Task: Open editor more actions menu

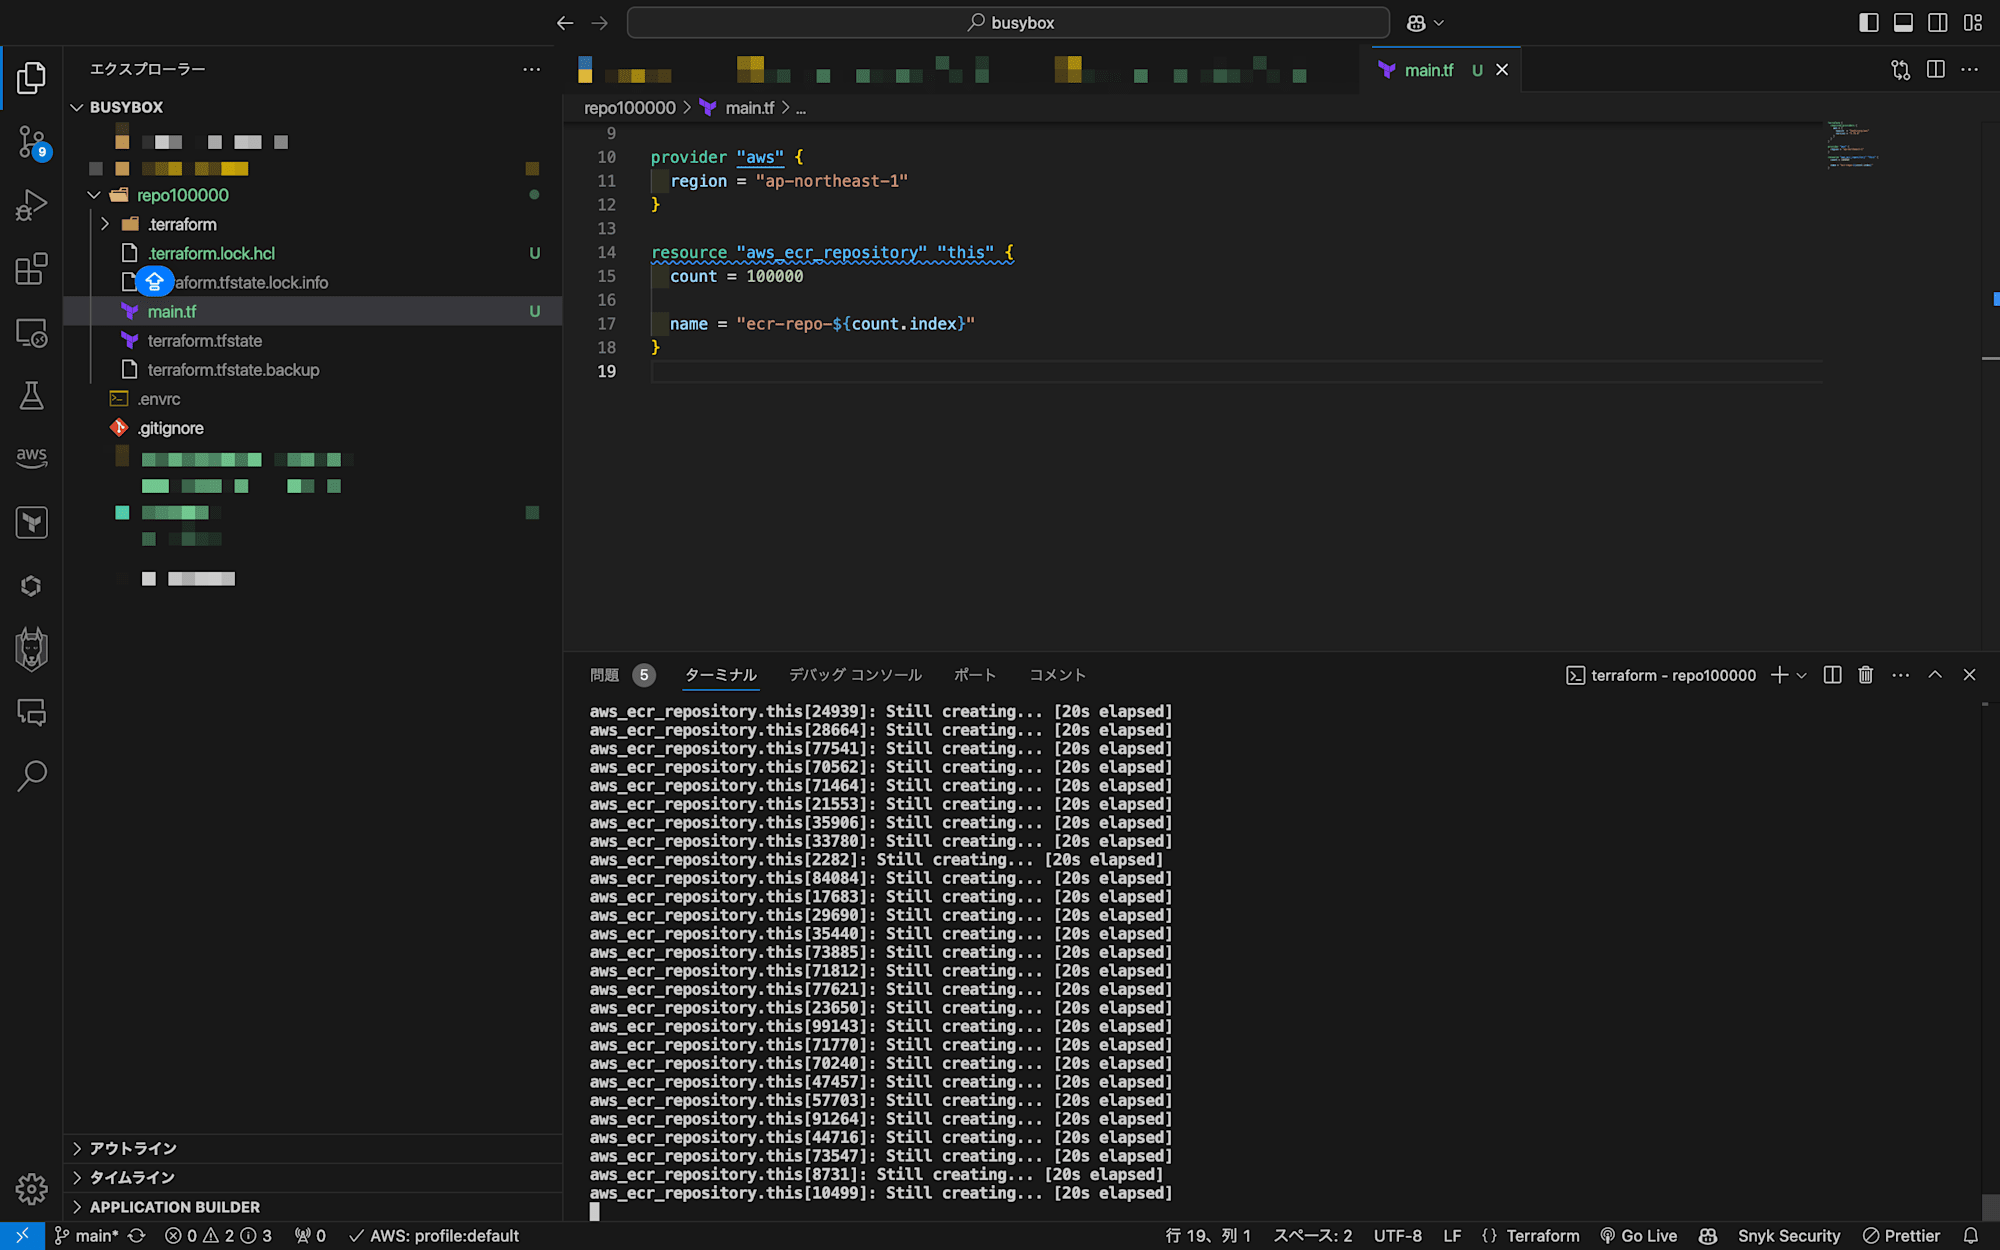Action: [1970, 70]
